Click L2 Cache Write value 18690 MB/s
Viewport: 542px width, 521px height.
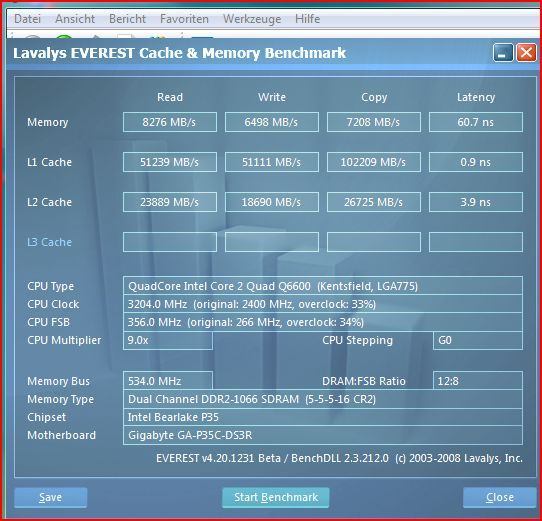click(x=272, y=202)
